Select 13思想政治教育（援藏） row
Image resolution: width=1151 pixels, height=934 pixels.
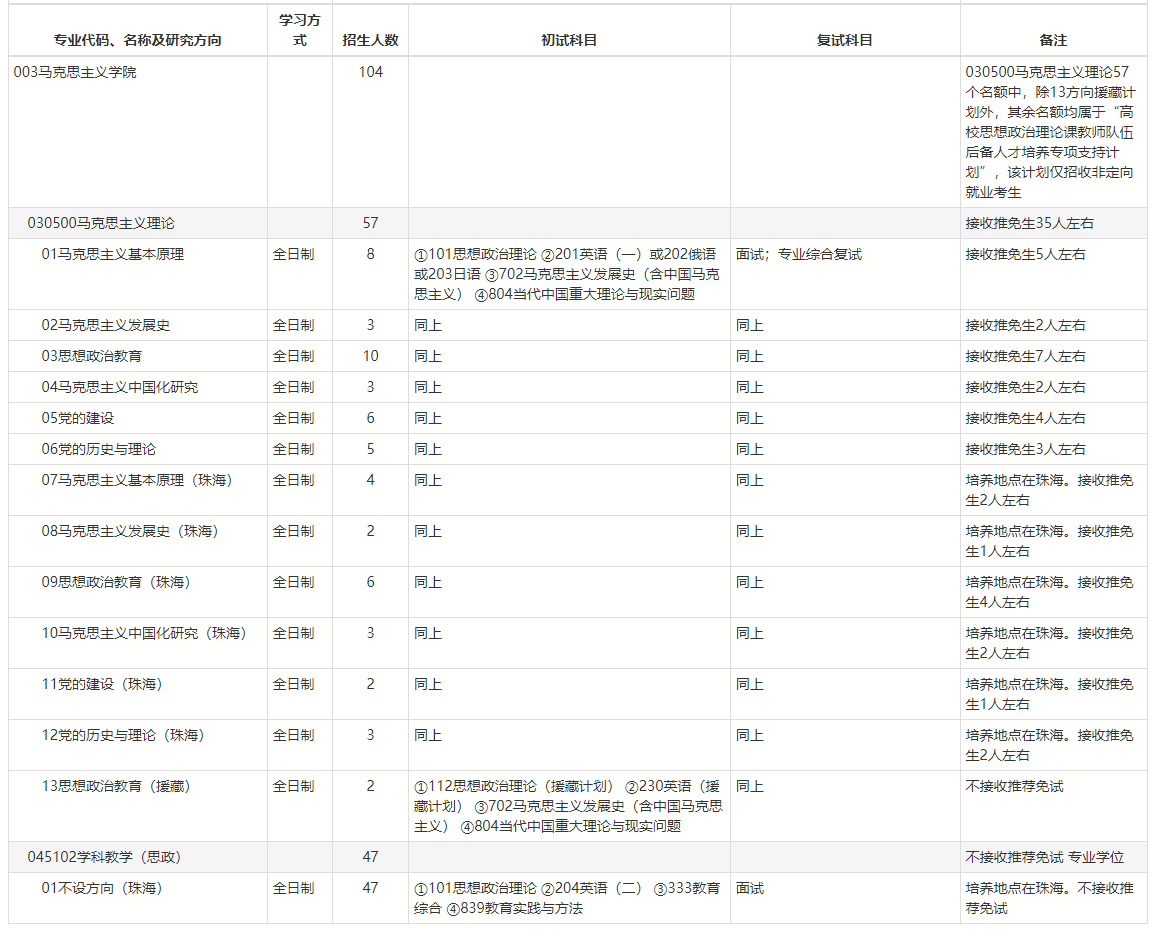click(577, 806)
